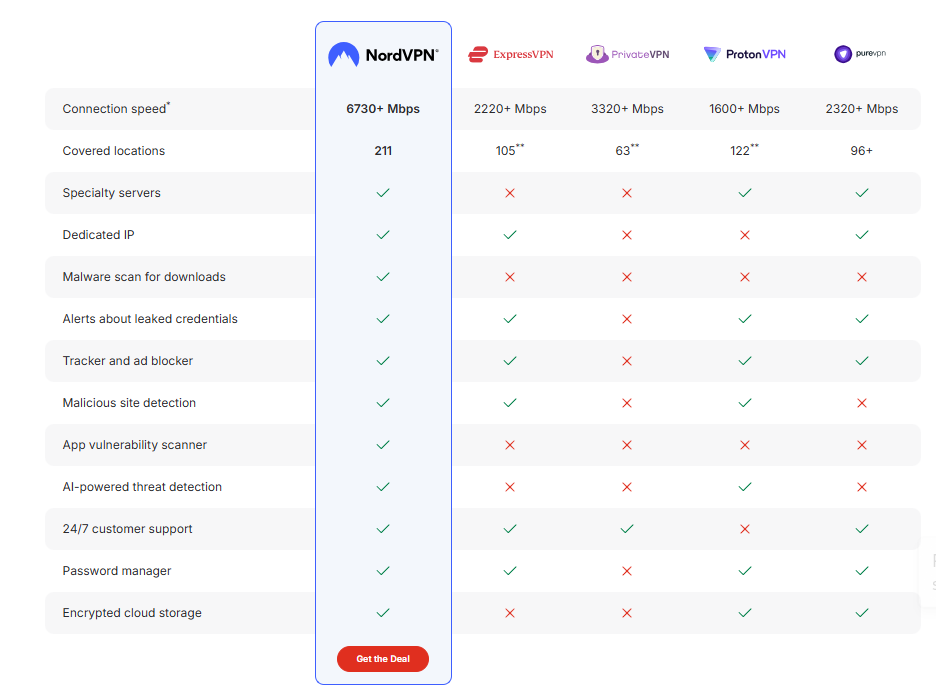This screenshot has width=936, height=696.
Task: Click PureVPN Malware scan red cross
Action: pos(862,277)
